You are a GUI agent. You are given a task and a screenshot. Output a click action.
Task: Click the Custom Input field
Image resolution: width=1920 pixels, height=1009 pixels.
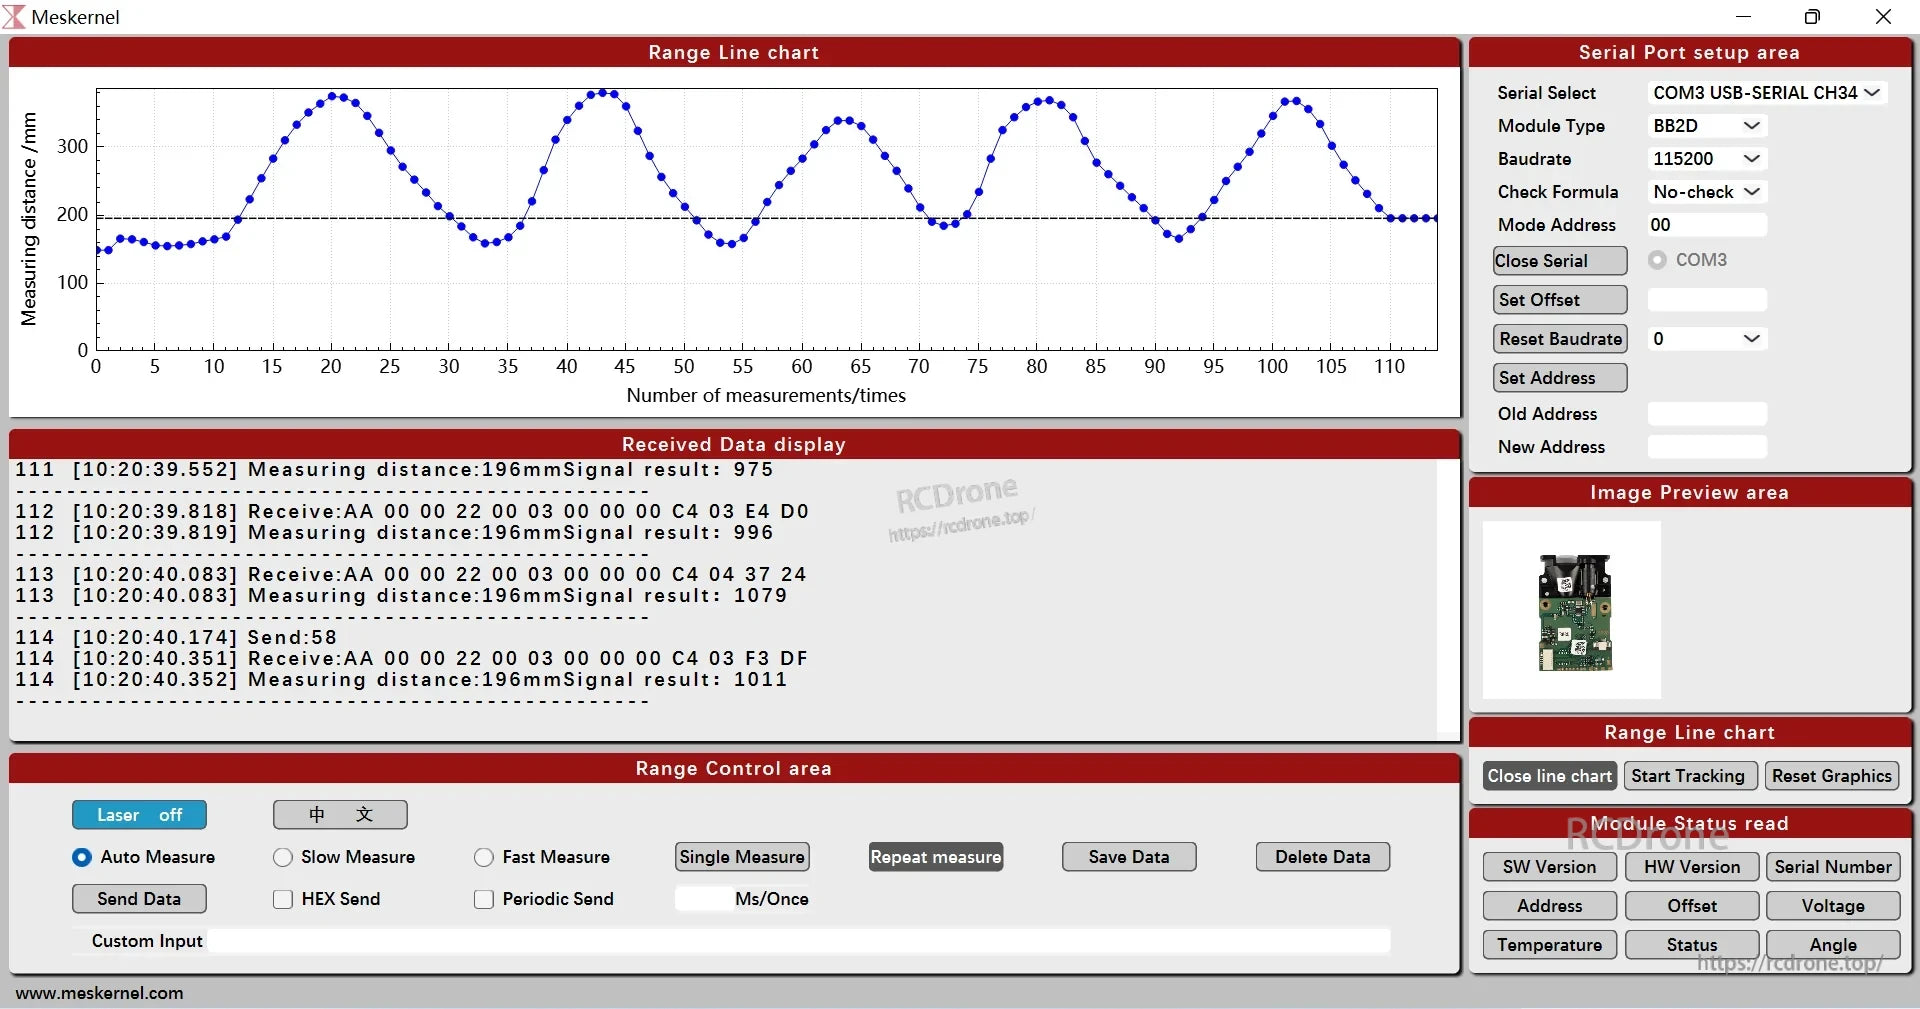tap(800, 941)
